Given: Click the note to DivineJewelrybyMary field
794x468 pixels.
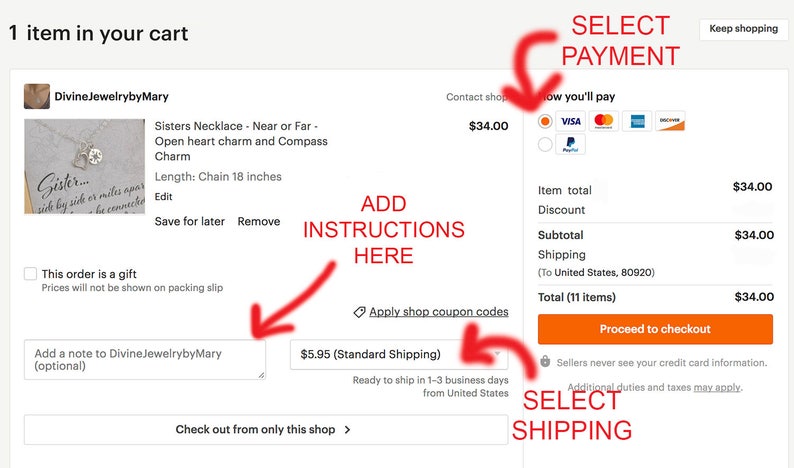Looking at the screenshot, I should point(145,360).
